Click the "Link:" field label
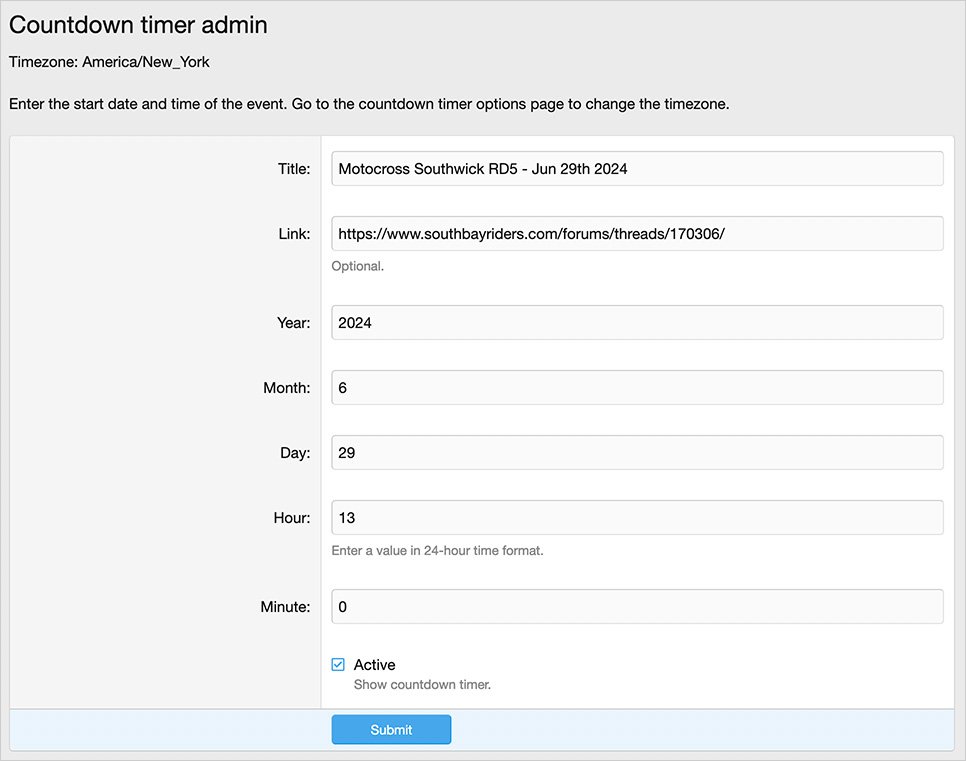 (x=295, y=234)
